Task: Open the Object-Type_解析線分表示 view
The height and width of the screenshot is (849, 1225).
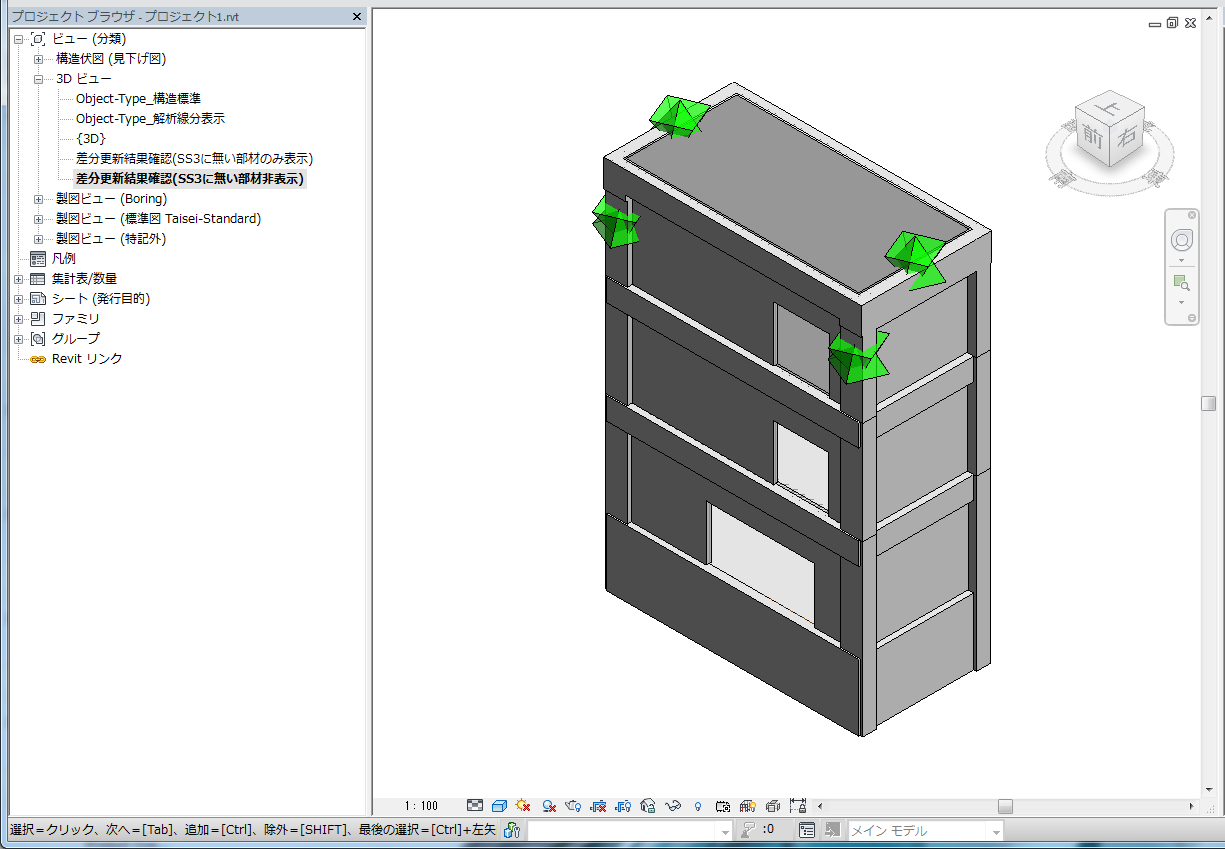Action: click(x=150, y=119)
